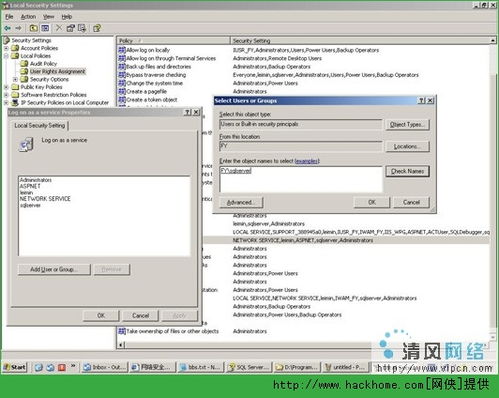Viewport: 499px width, 398px height.
Task: Click OK in Select Users or Groups
Action: (x=372, y=202)
